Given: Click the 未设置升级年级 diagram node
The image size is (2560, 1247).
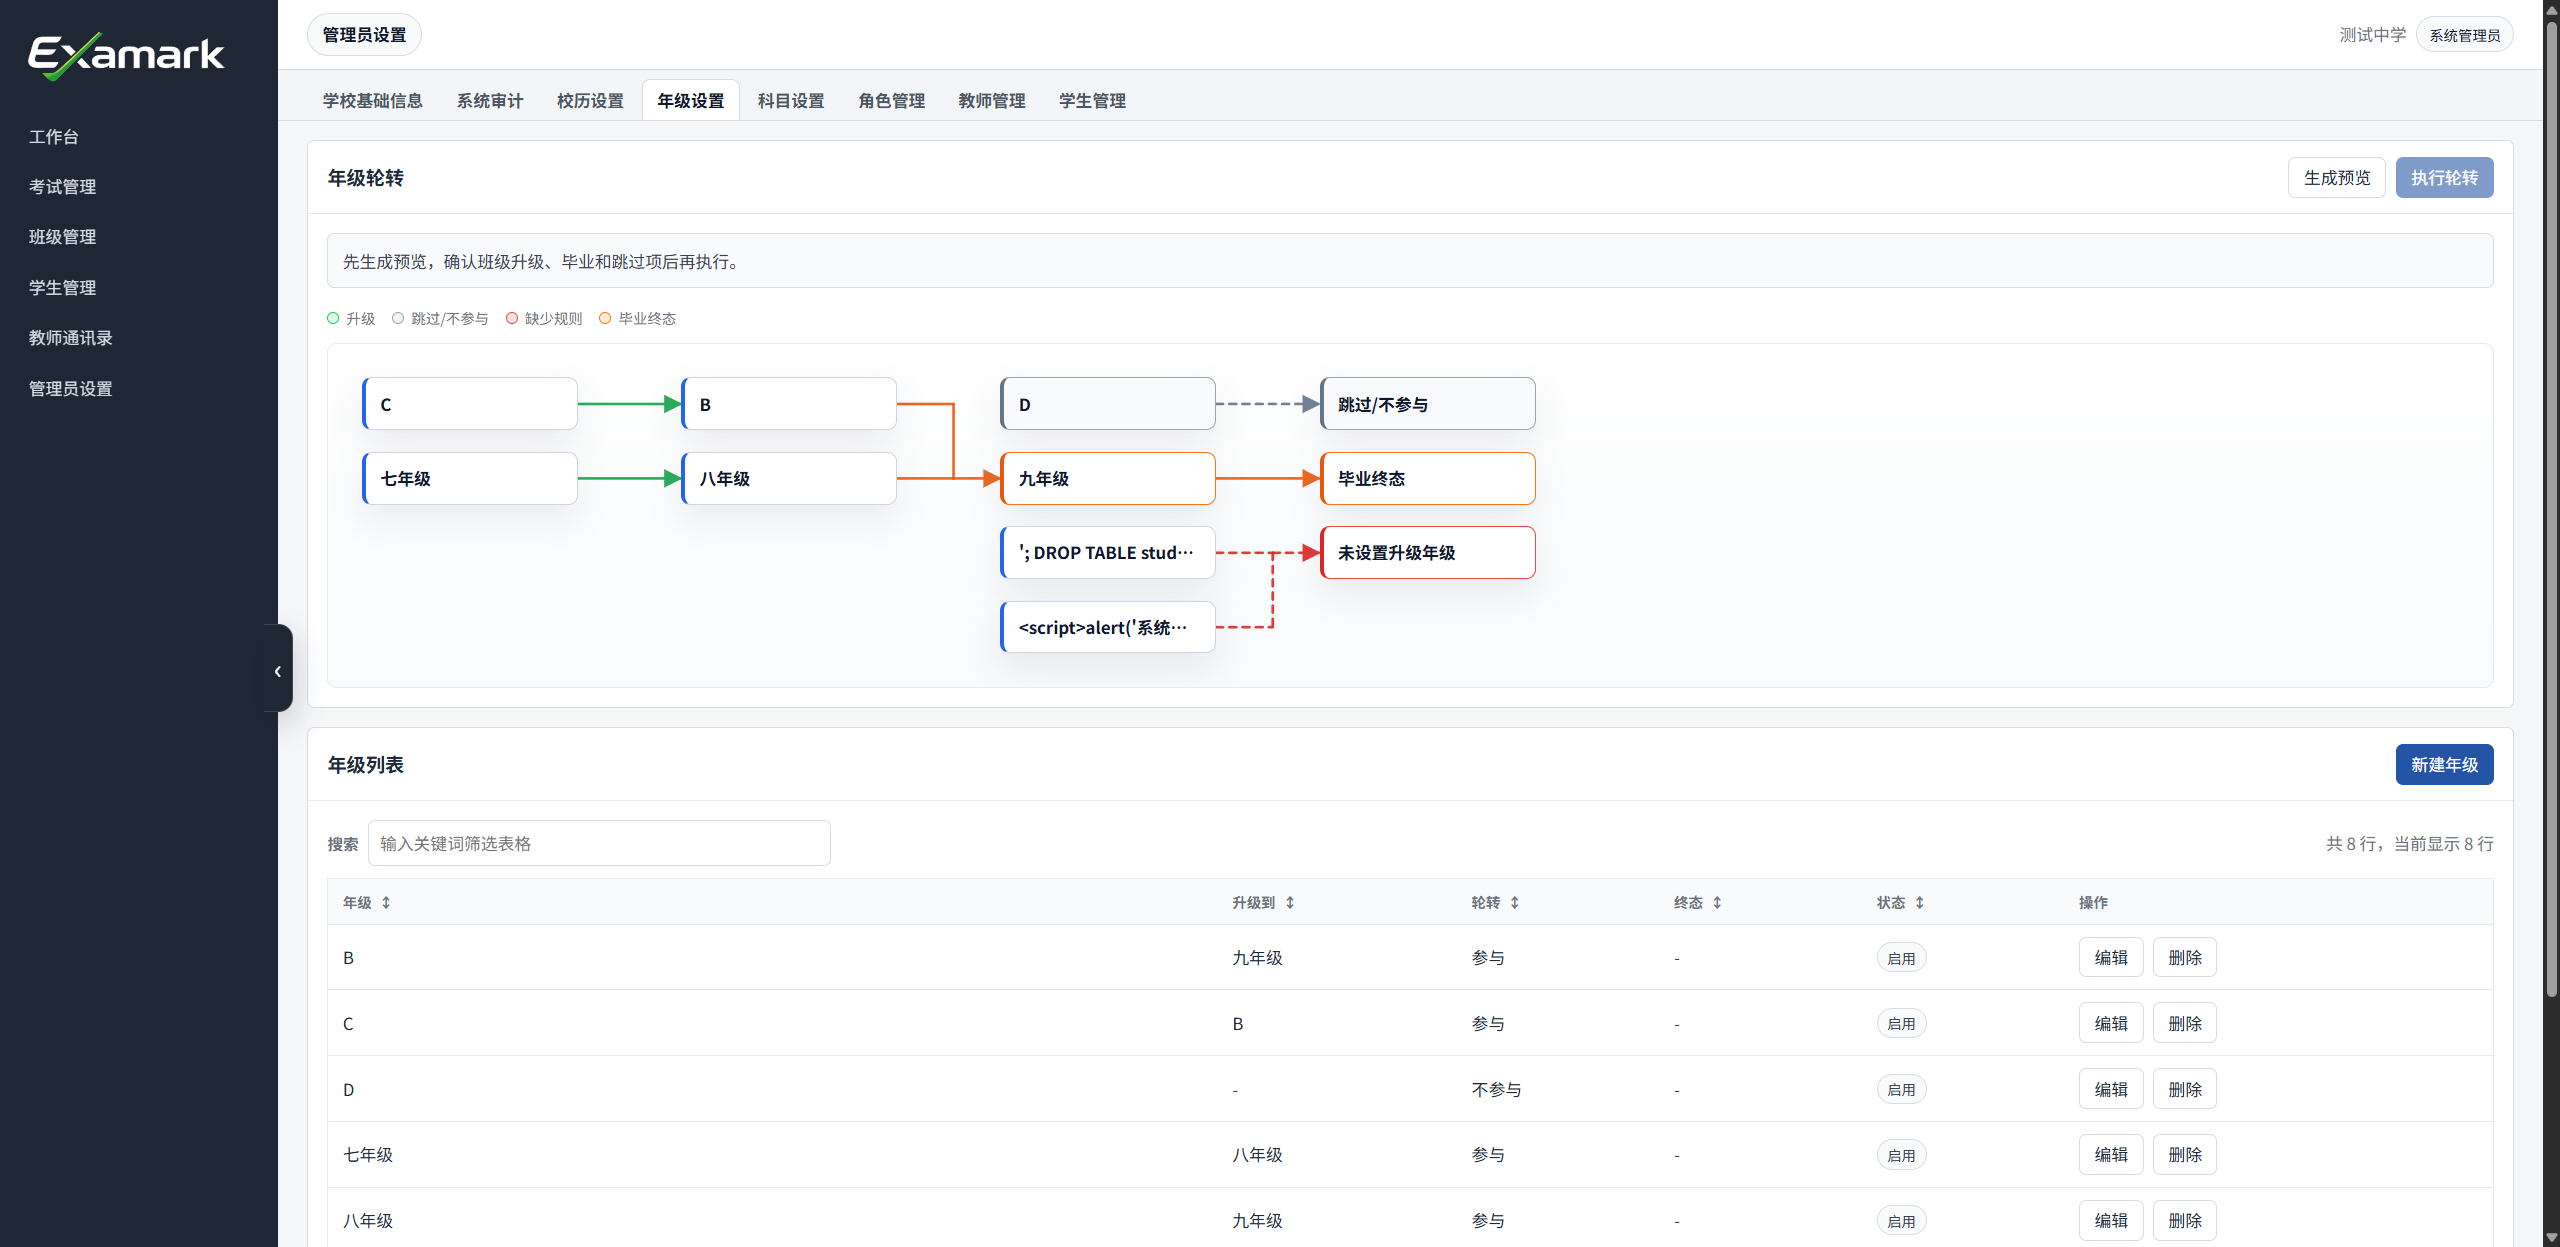Looking at the screenshot, I should tap(1428, 553).
